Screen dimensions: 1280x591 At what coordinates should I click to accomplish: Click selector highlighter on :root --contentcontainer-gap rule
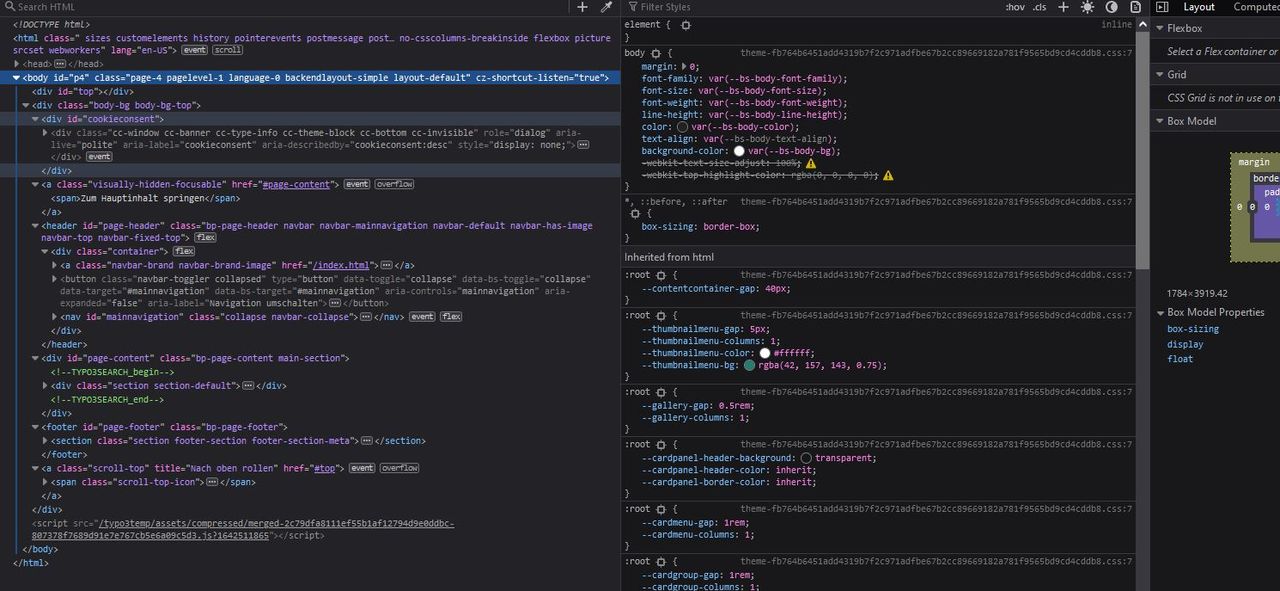(661, 275)
